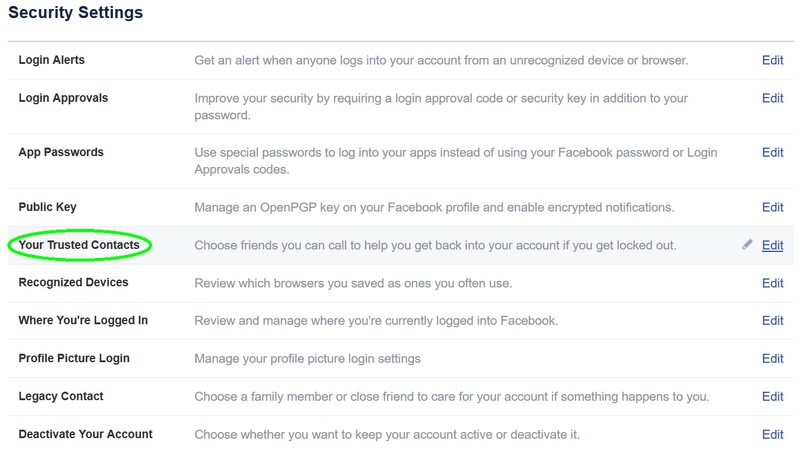This screenshot has width=800, height=452.
Task: Open Edit for App Passwords
Action: pyautogui.click(x=772, y=152)
